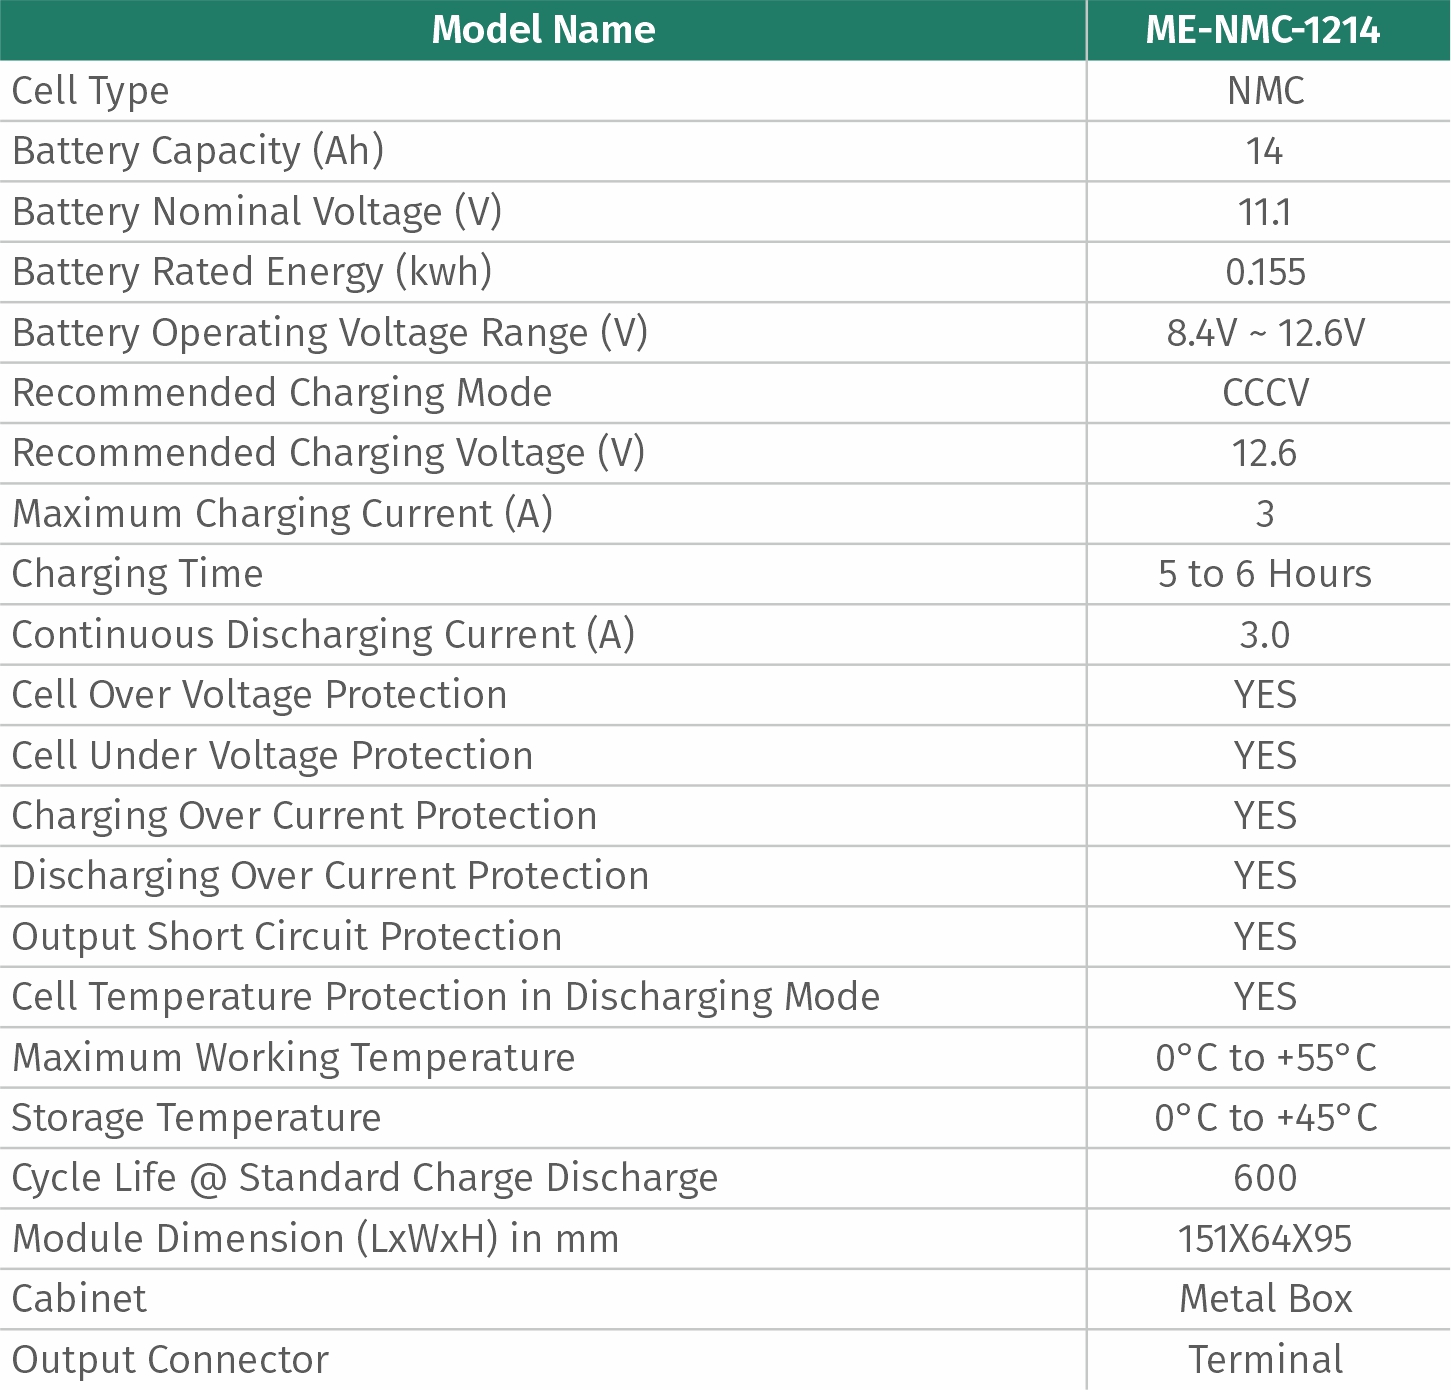This screenshot has width=1451, height=1390.
Task: Click the Storage Temperature row label
Action: (x=196, y=1118)
